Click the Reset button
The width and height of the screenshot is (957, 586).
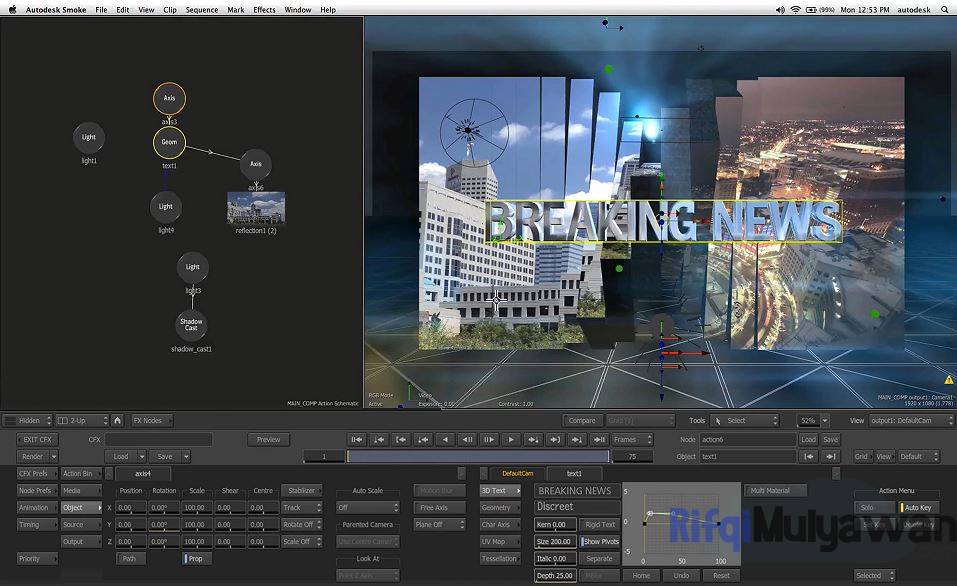tap(721, 575)
